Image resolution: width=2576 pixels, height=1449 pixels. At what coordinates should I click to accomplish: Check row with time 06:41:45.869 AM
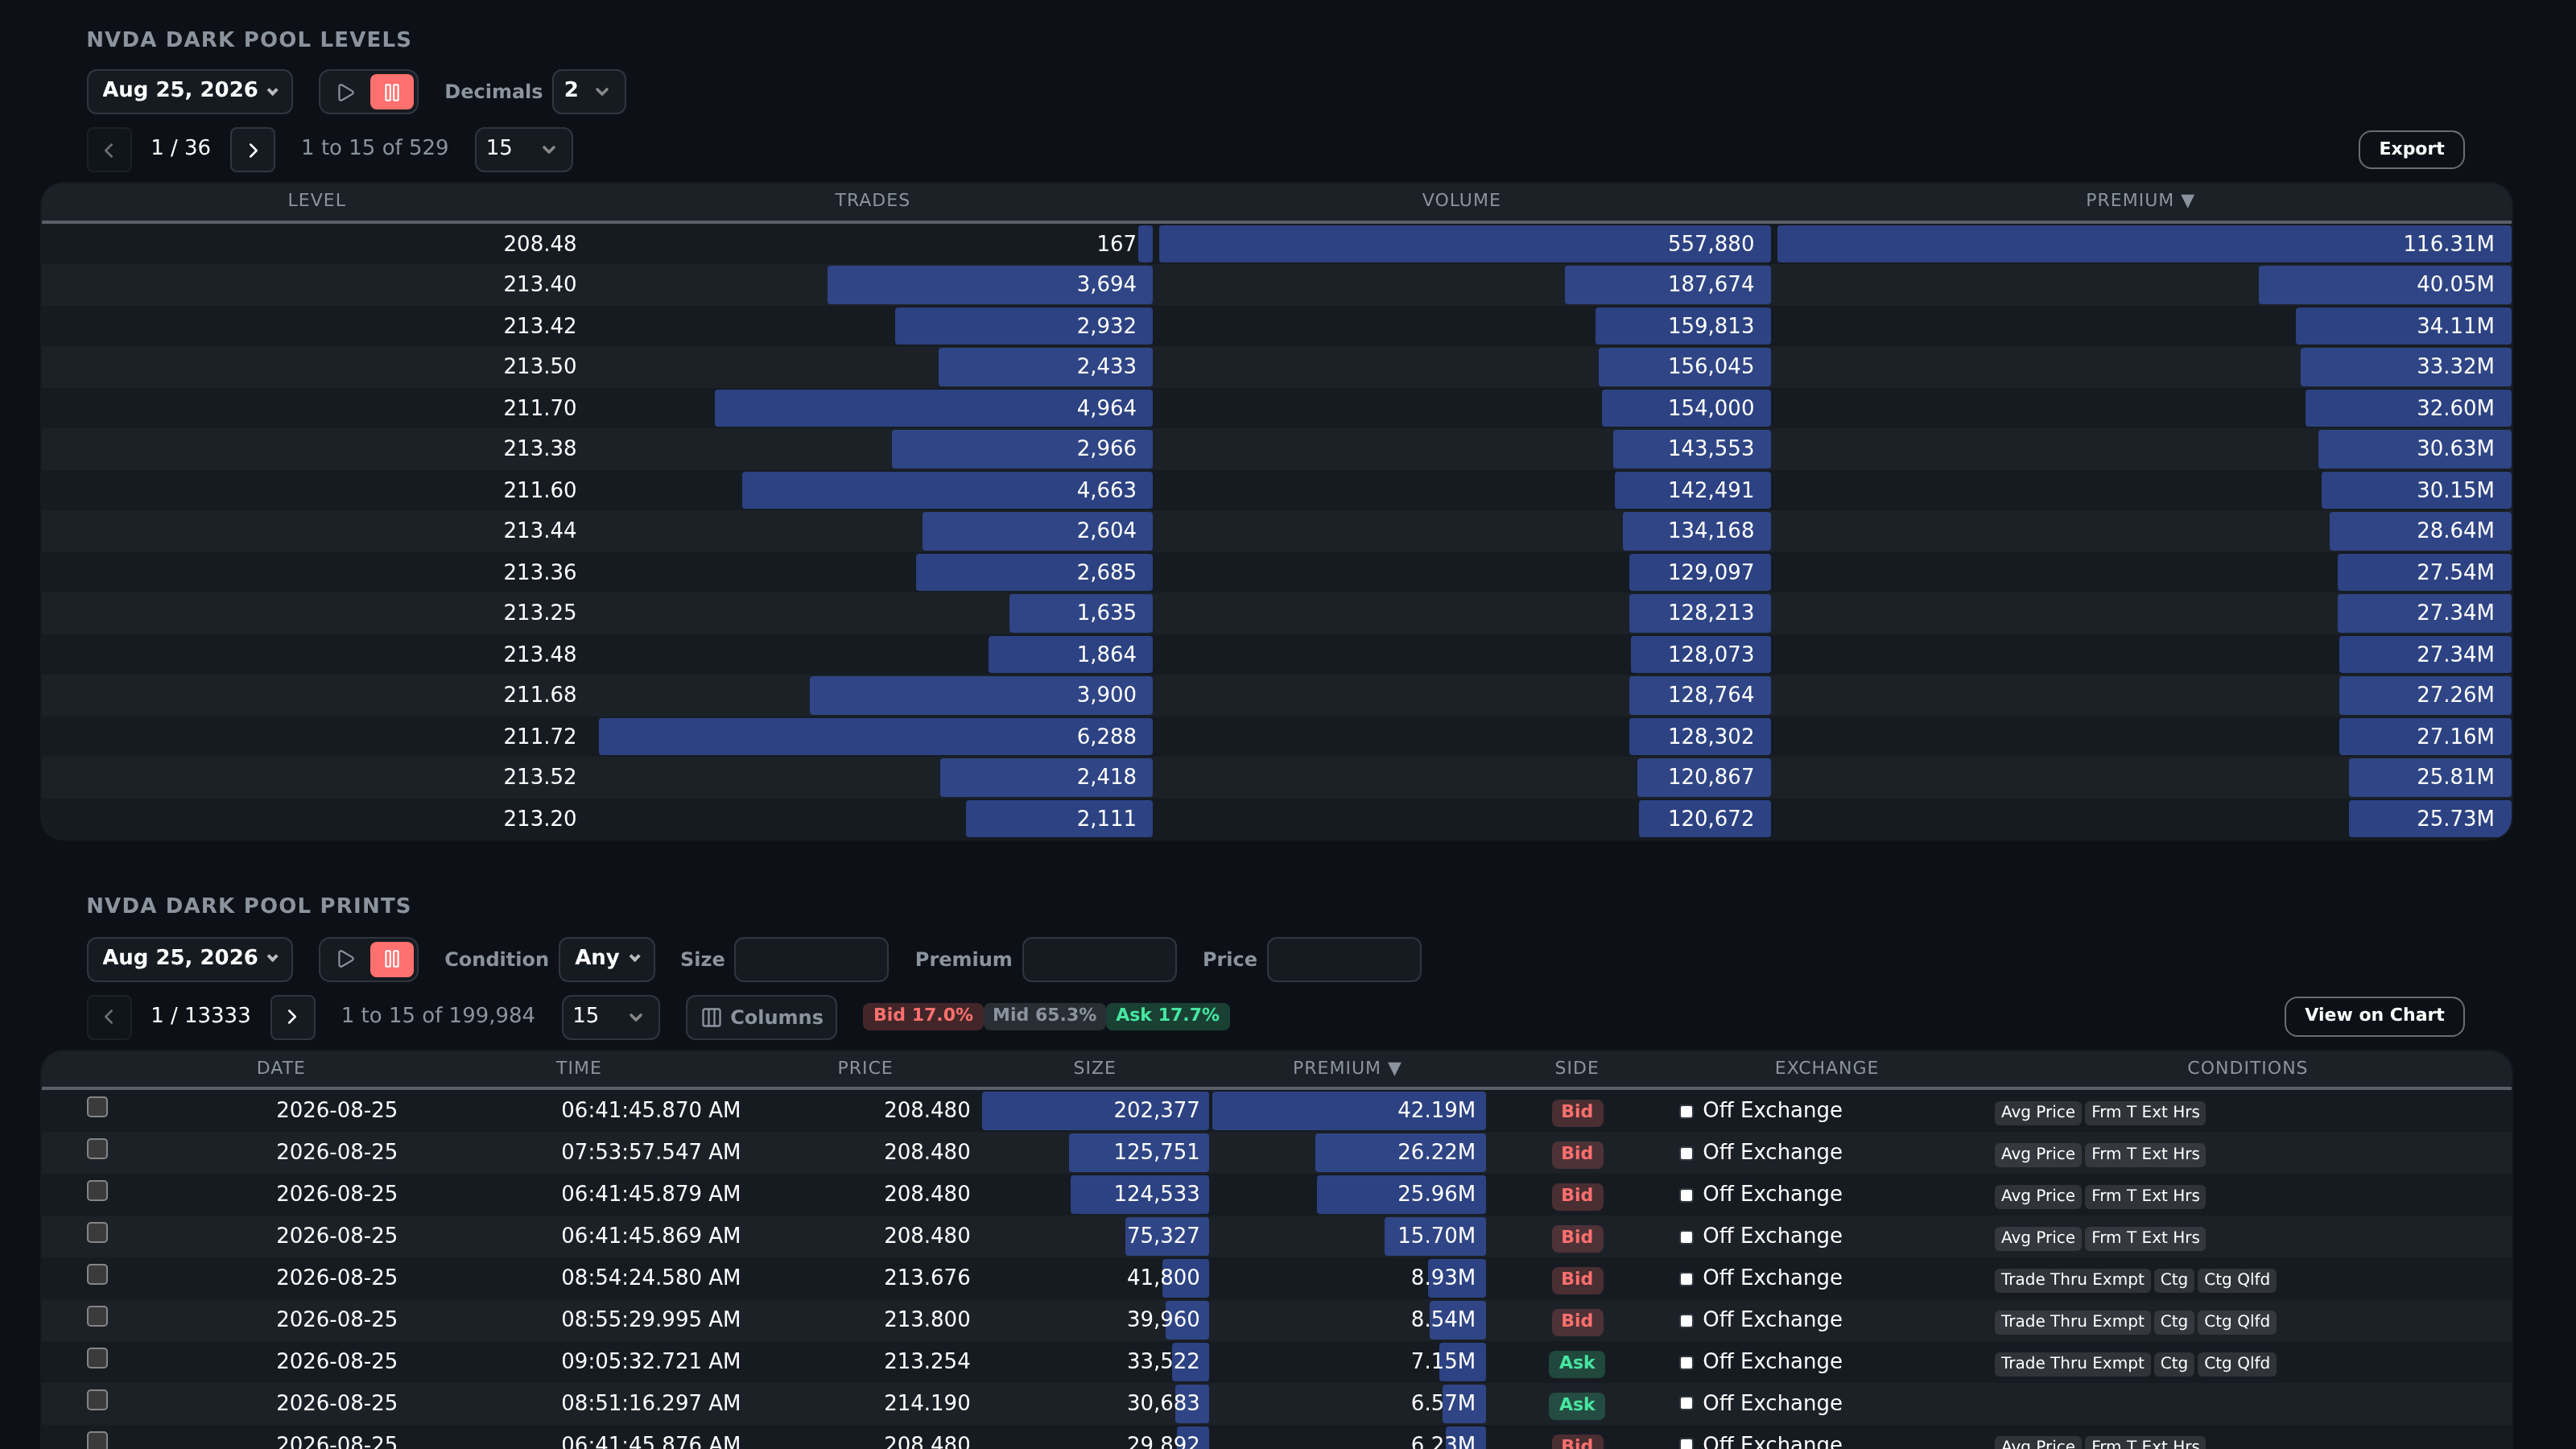click(97, 1233)
